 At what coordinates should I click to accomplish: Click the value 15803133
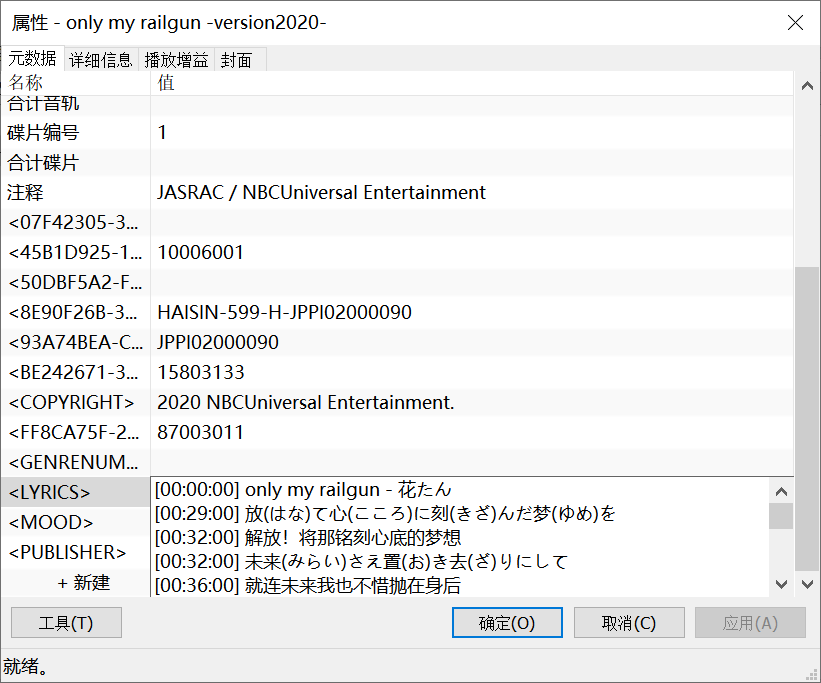point(201,372)
